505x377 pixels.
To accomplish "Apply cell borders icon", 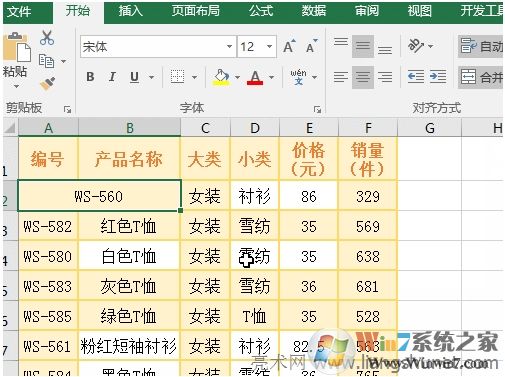I will (177, 77).
